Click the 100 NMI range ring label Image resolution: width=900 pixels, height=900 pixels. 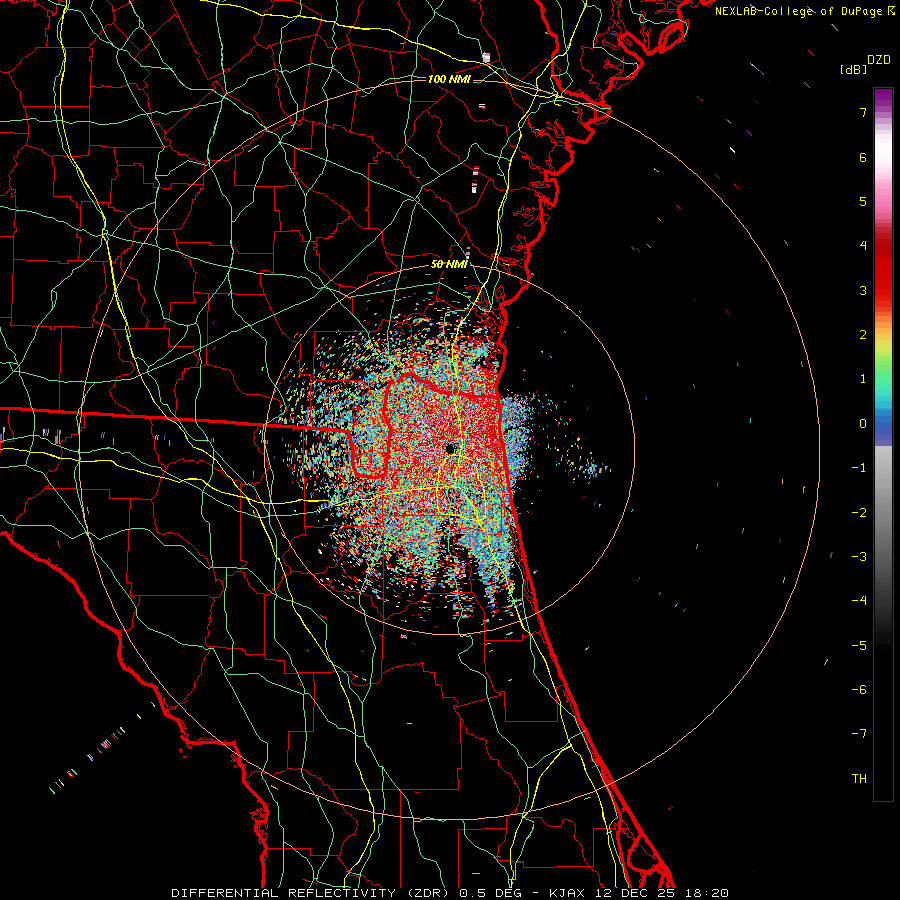pos(449,79)
